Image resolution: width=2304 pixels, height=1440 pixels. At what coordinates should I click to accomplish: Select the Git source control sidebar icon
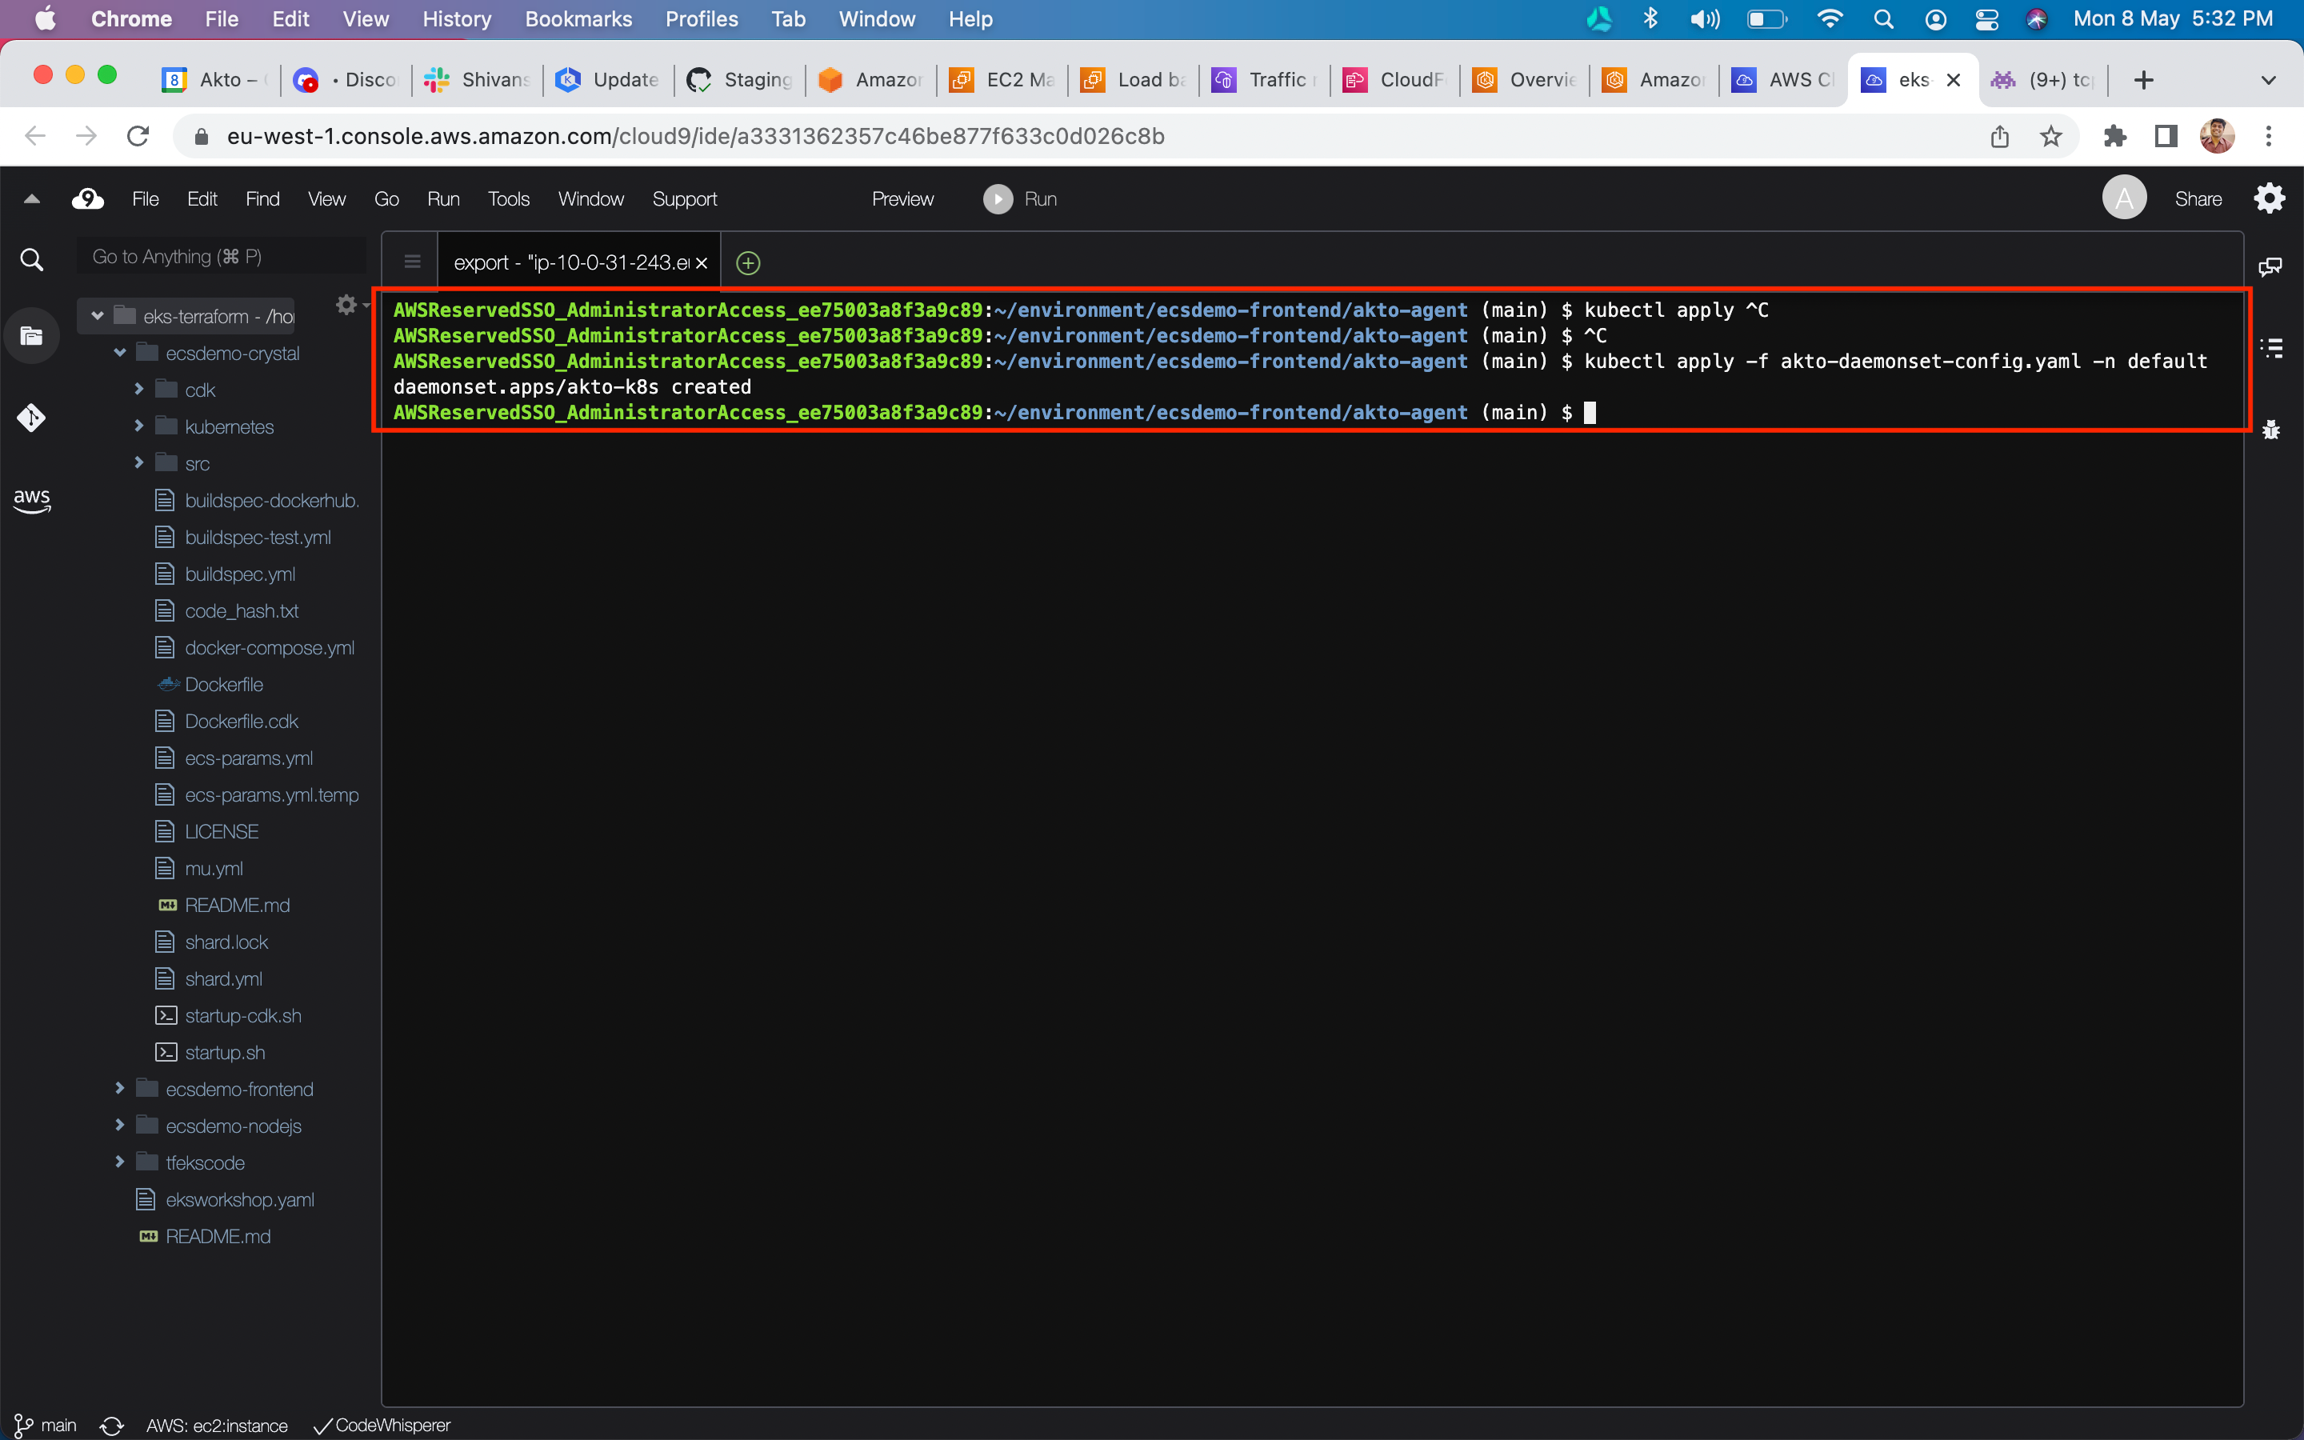(x=31, y=418)
